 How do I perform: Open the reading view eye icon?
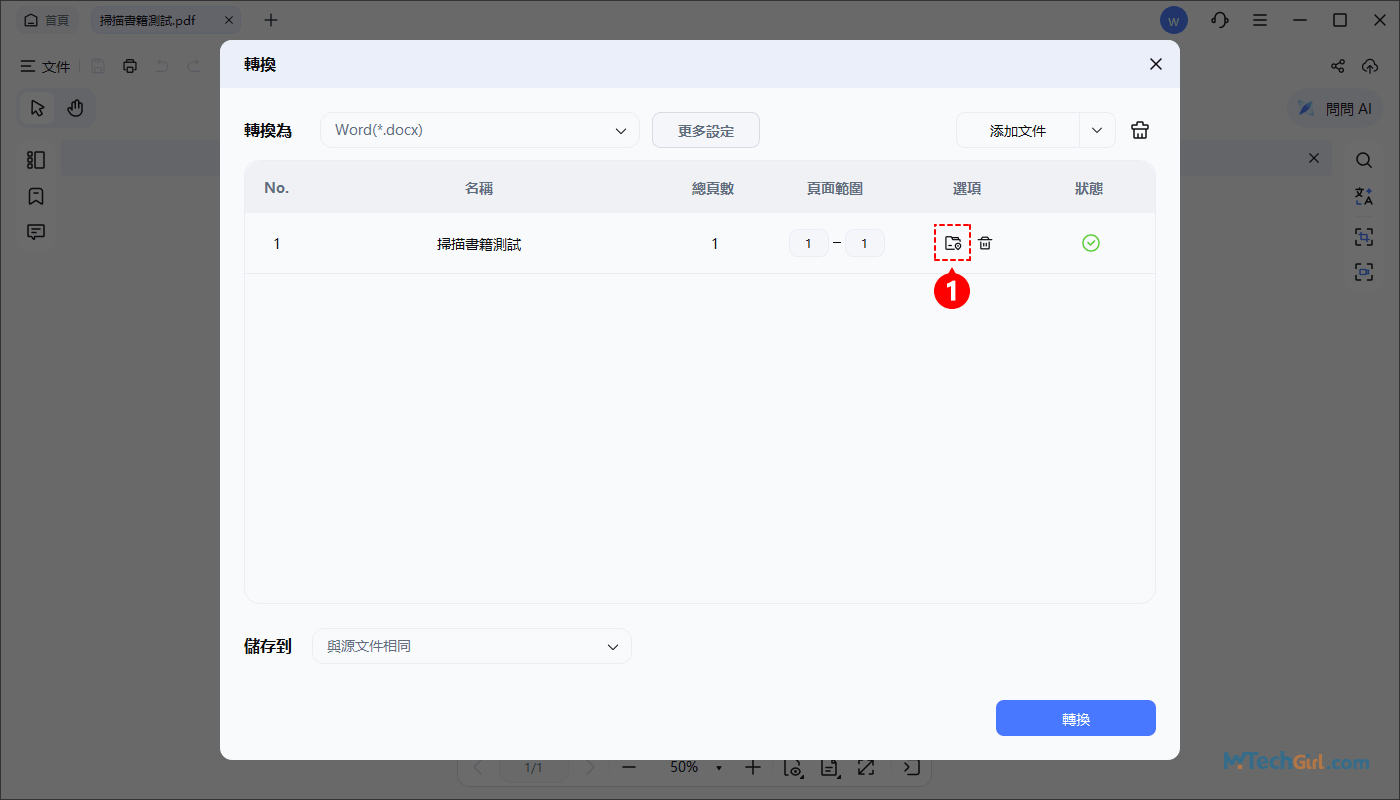[793, 768]
